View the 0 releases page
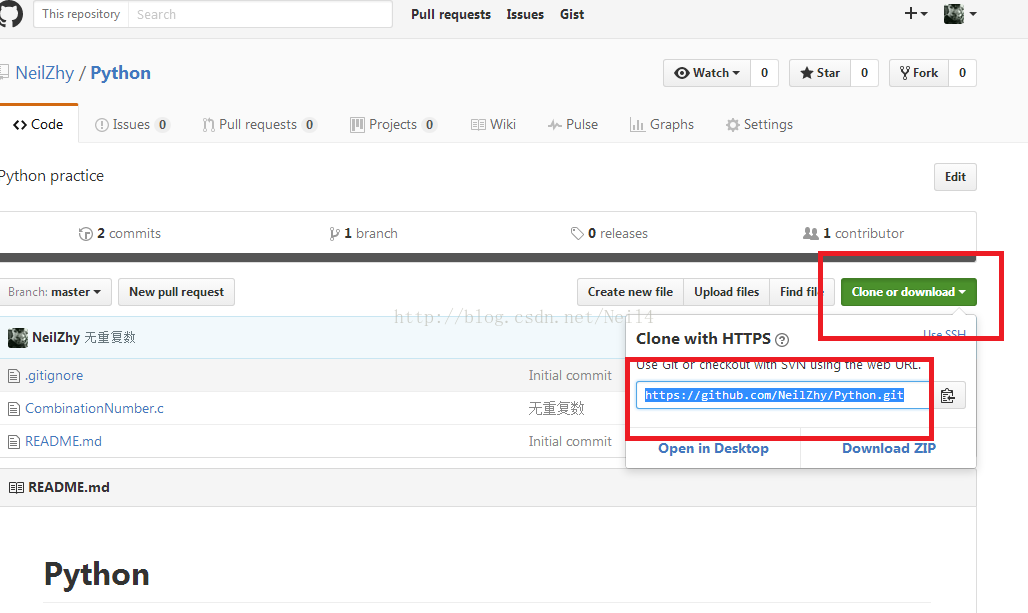This screenshot has height=613, width=1028. [609, 233]
